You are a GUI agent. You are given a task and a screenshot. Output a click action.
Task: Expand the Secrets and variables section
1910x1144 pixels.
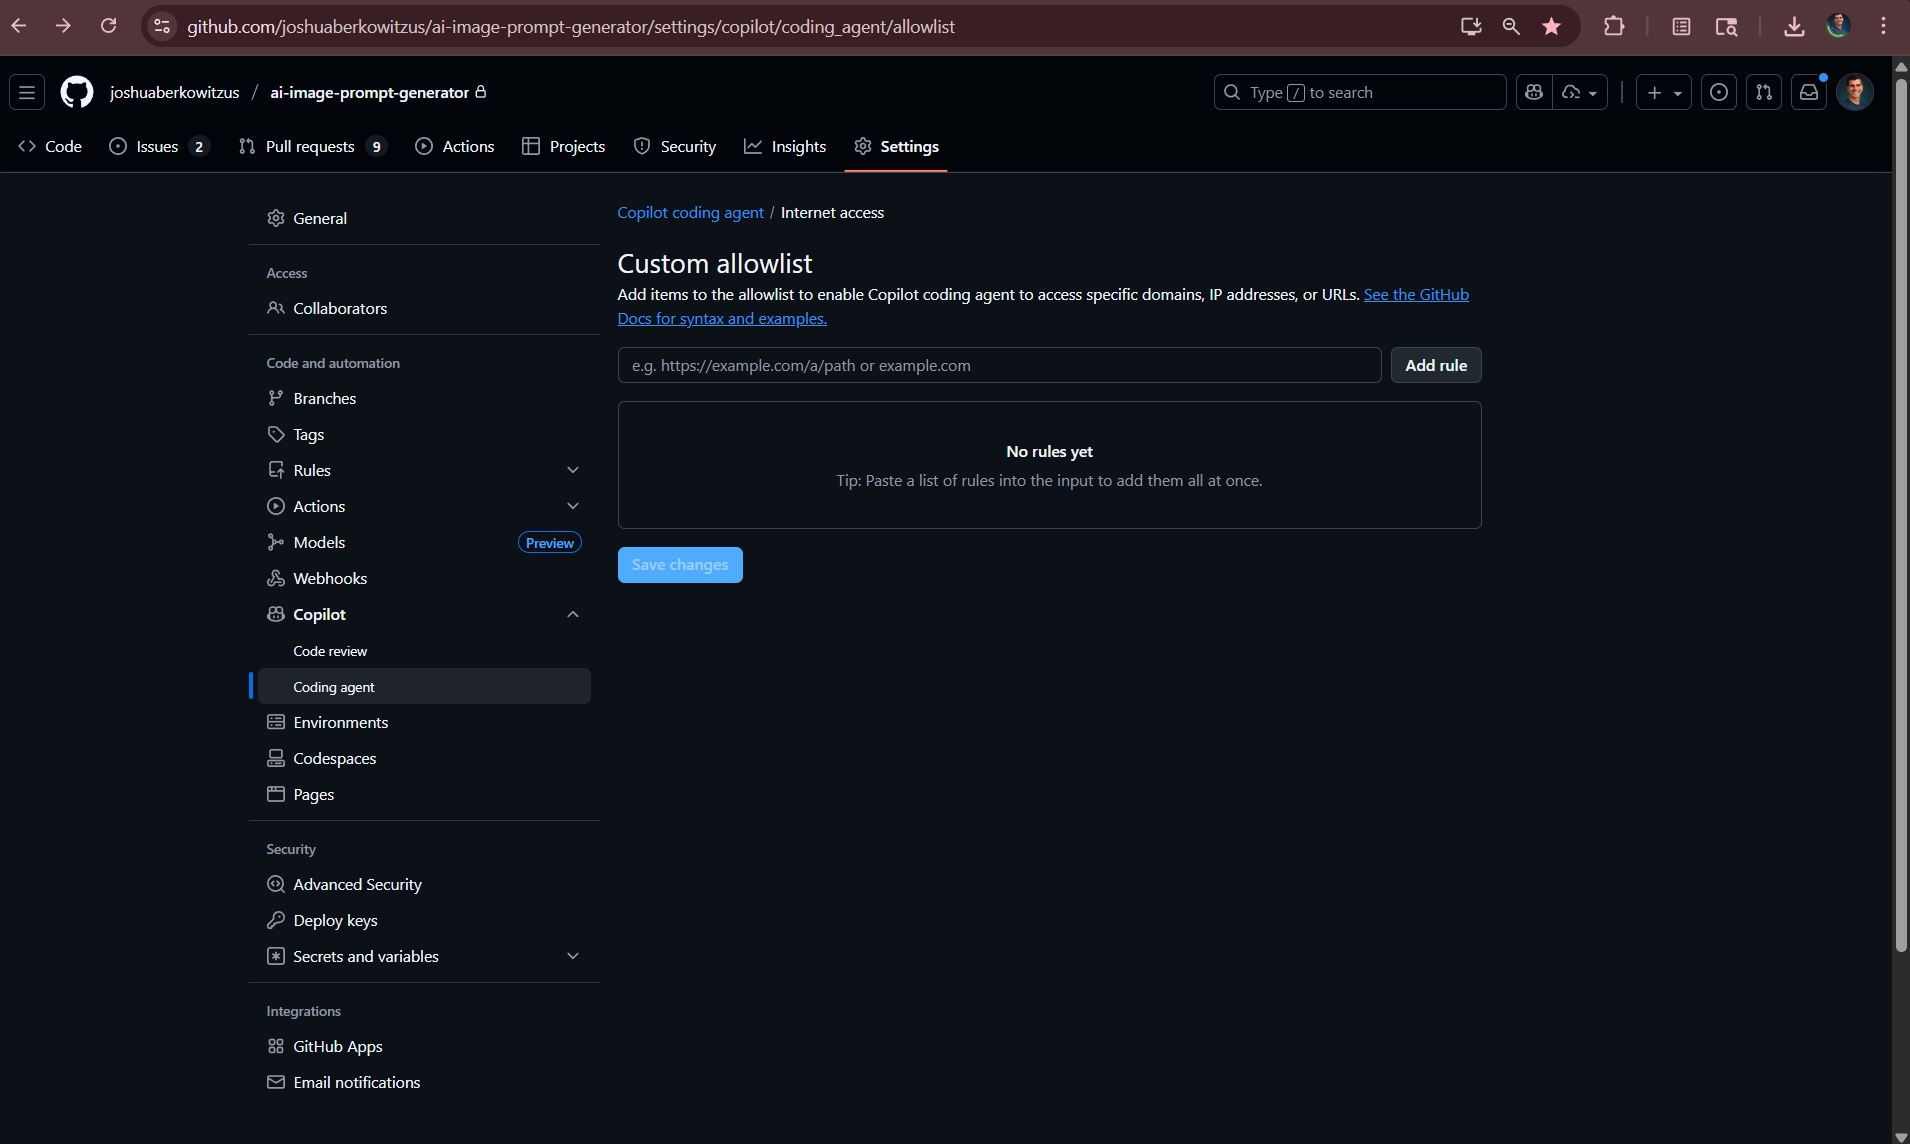coord(573,956)
